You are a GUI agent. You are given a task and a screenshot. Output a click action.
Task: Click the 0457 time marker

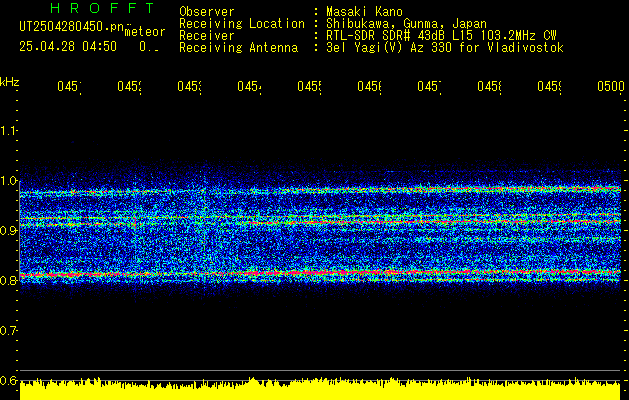point(429,86)
